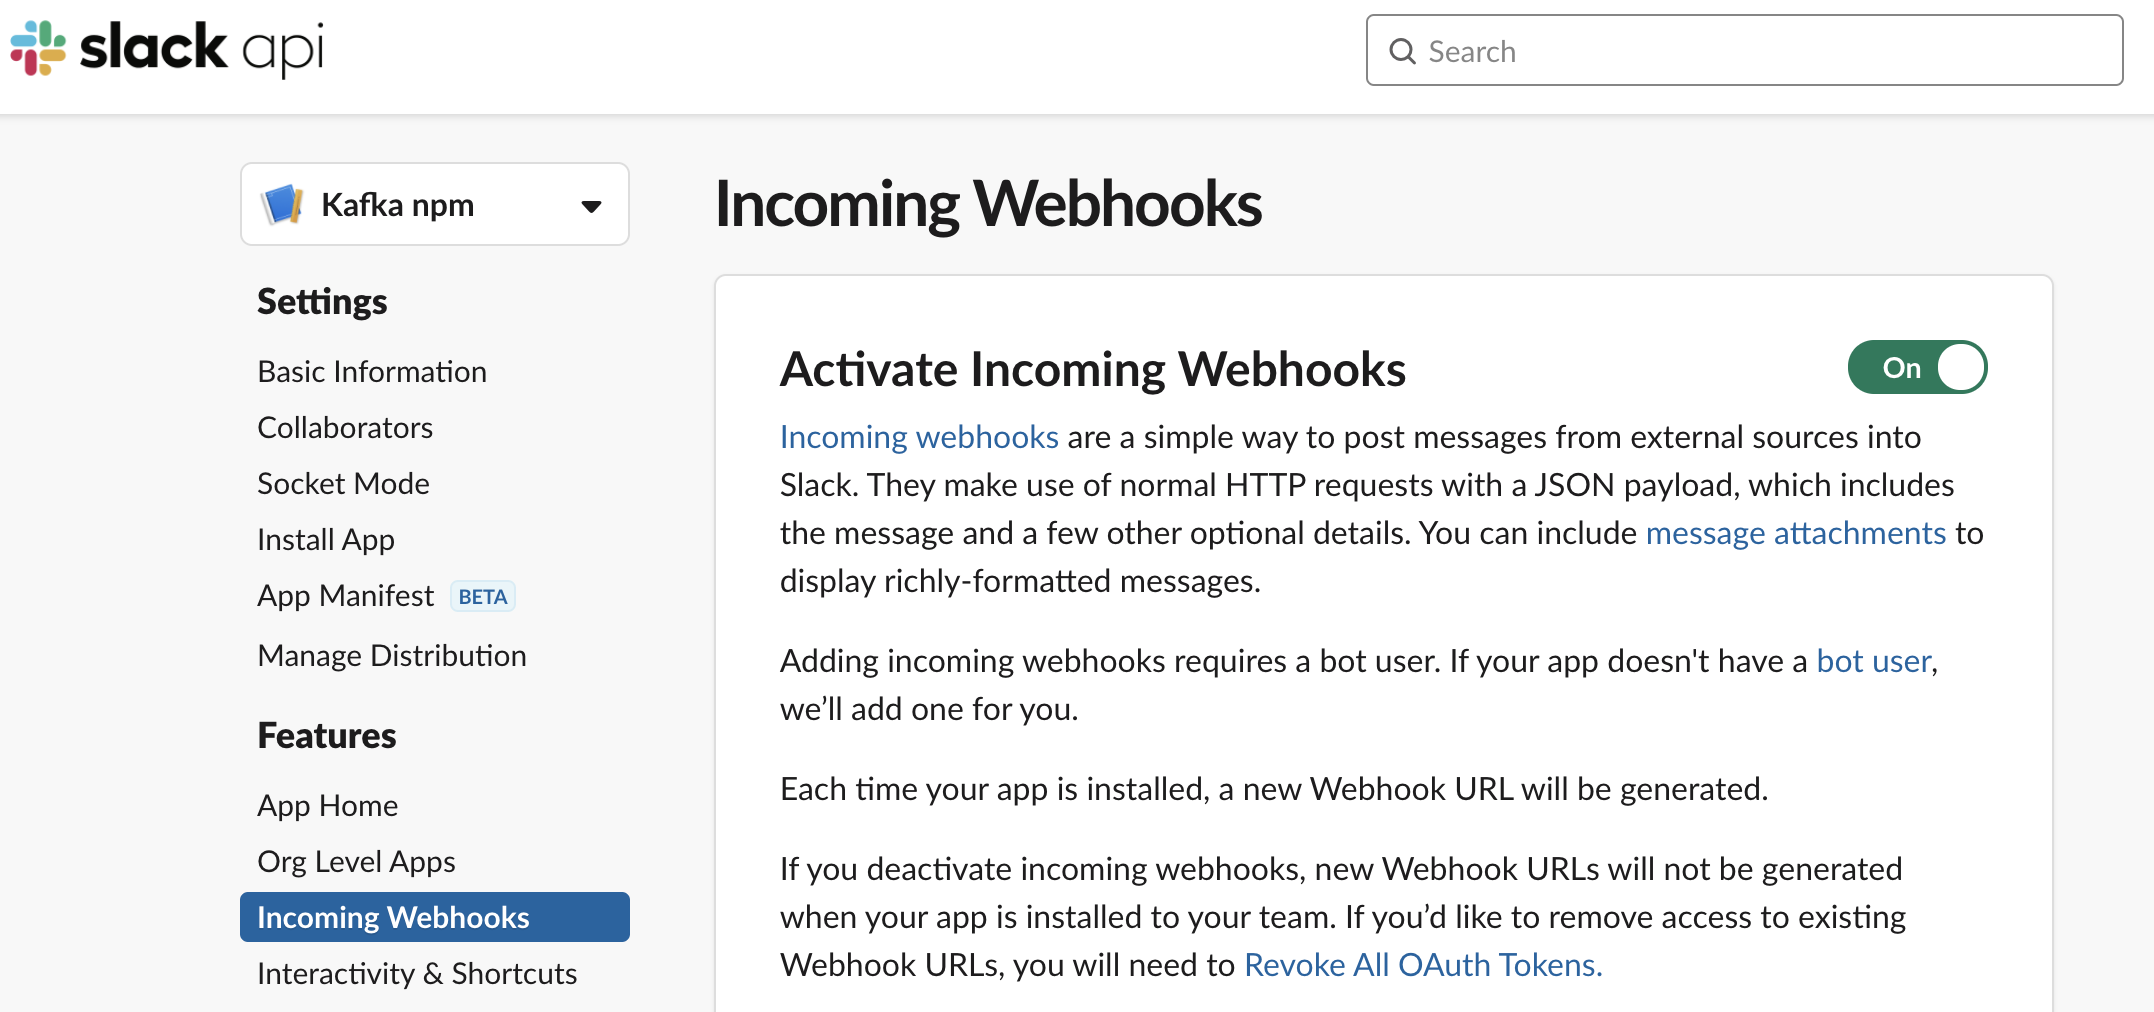Open the message attachments link

(1796, 533)
